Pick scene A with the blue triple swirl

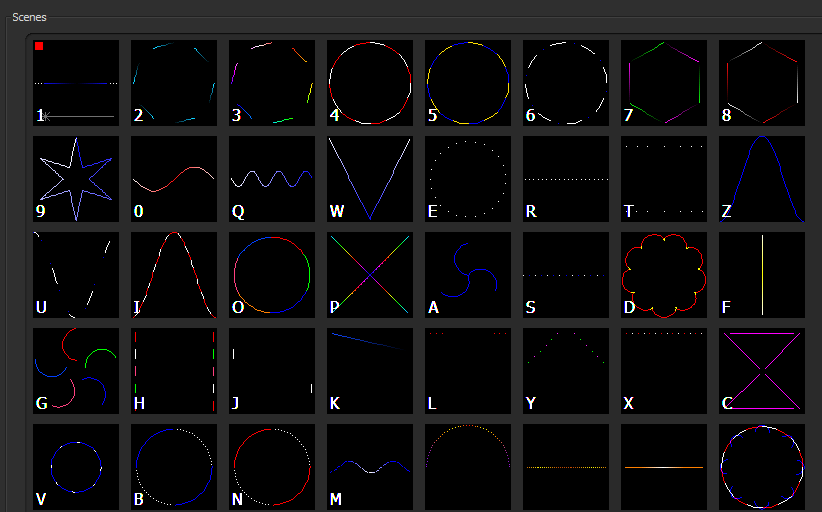pos(468,275)
